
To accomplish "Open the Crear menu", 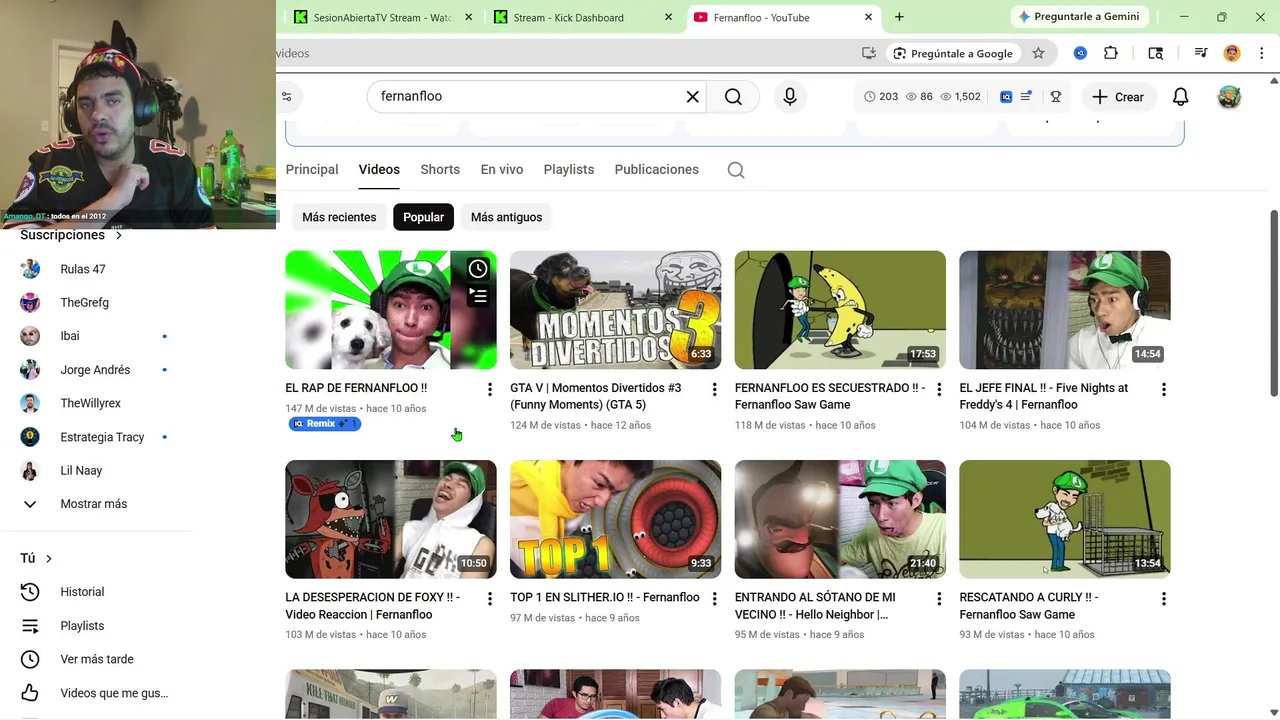I will coord(1118,97).
